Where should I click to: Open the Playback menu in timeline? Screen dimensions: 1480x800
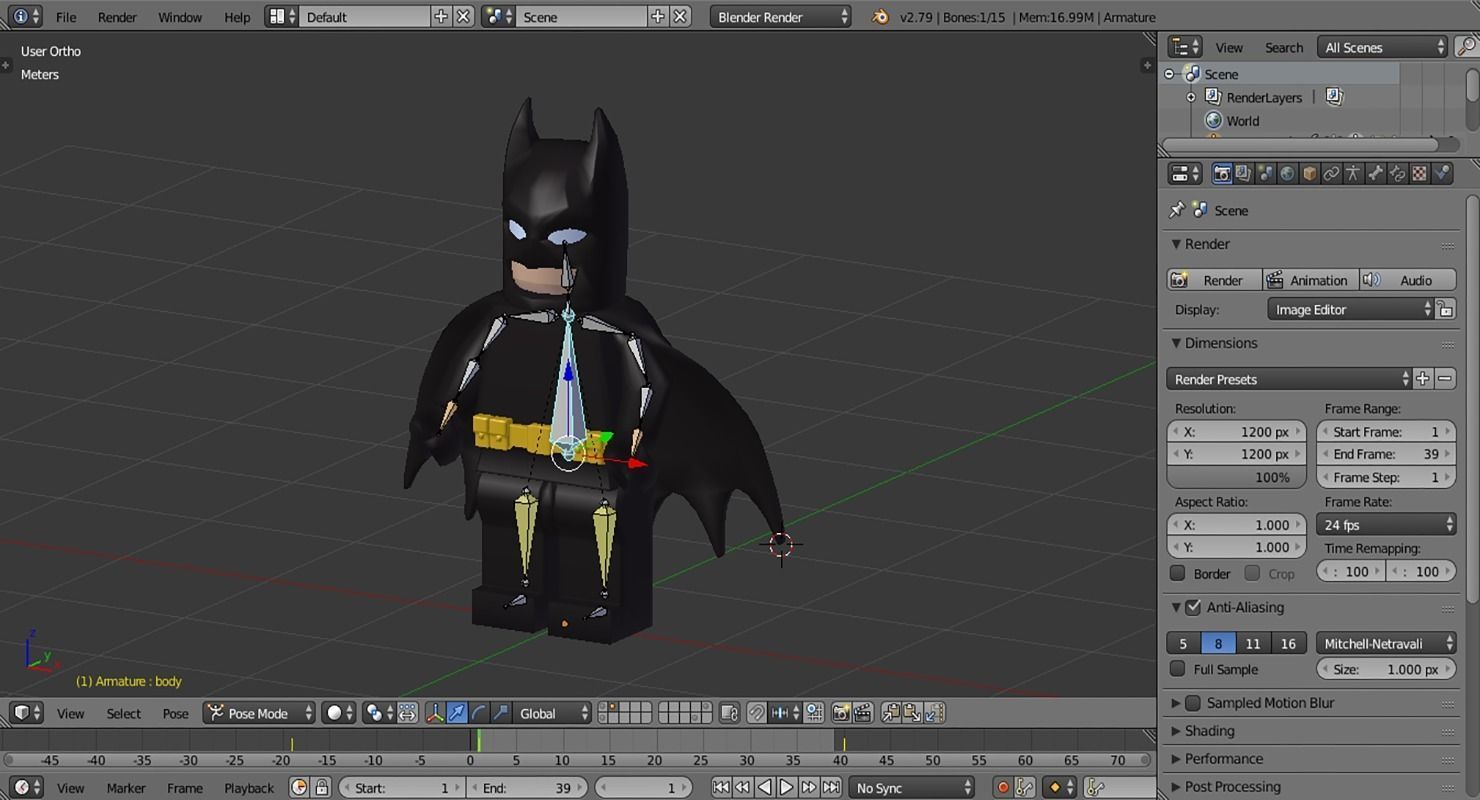(249, 788)
